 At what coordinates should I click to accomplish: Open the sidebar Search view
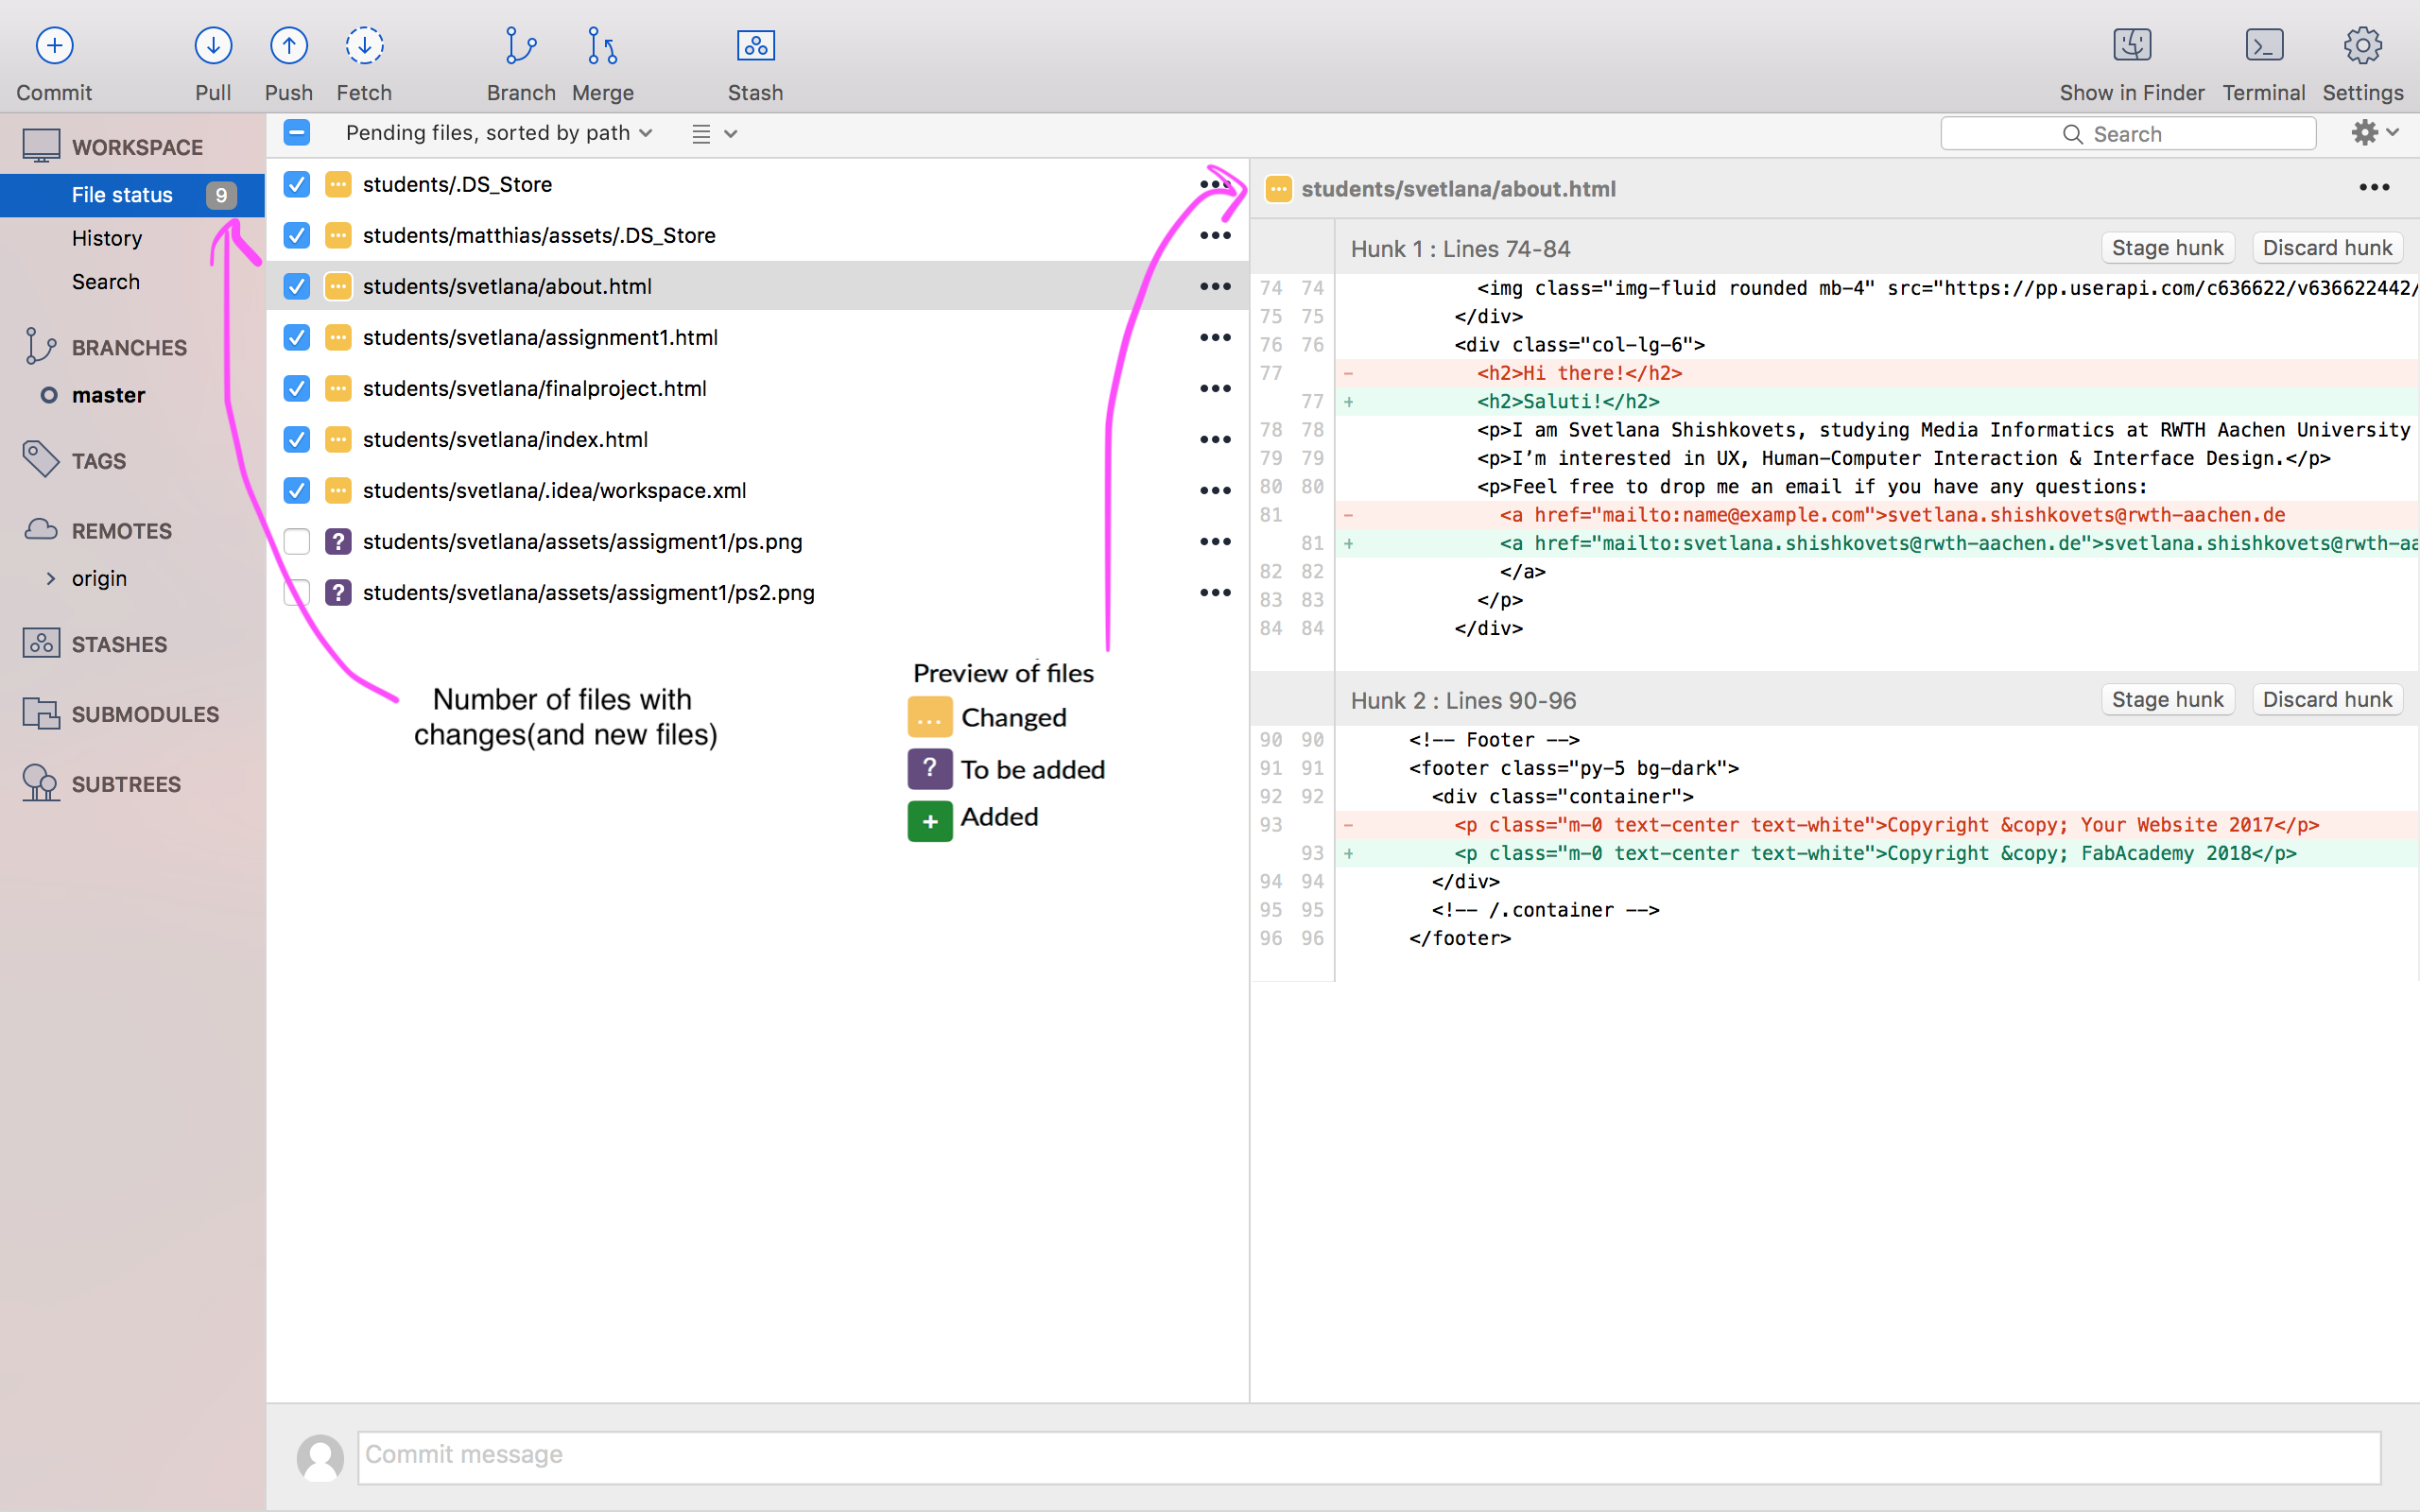click(105, 282)
